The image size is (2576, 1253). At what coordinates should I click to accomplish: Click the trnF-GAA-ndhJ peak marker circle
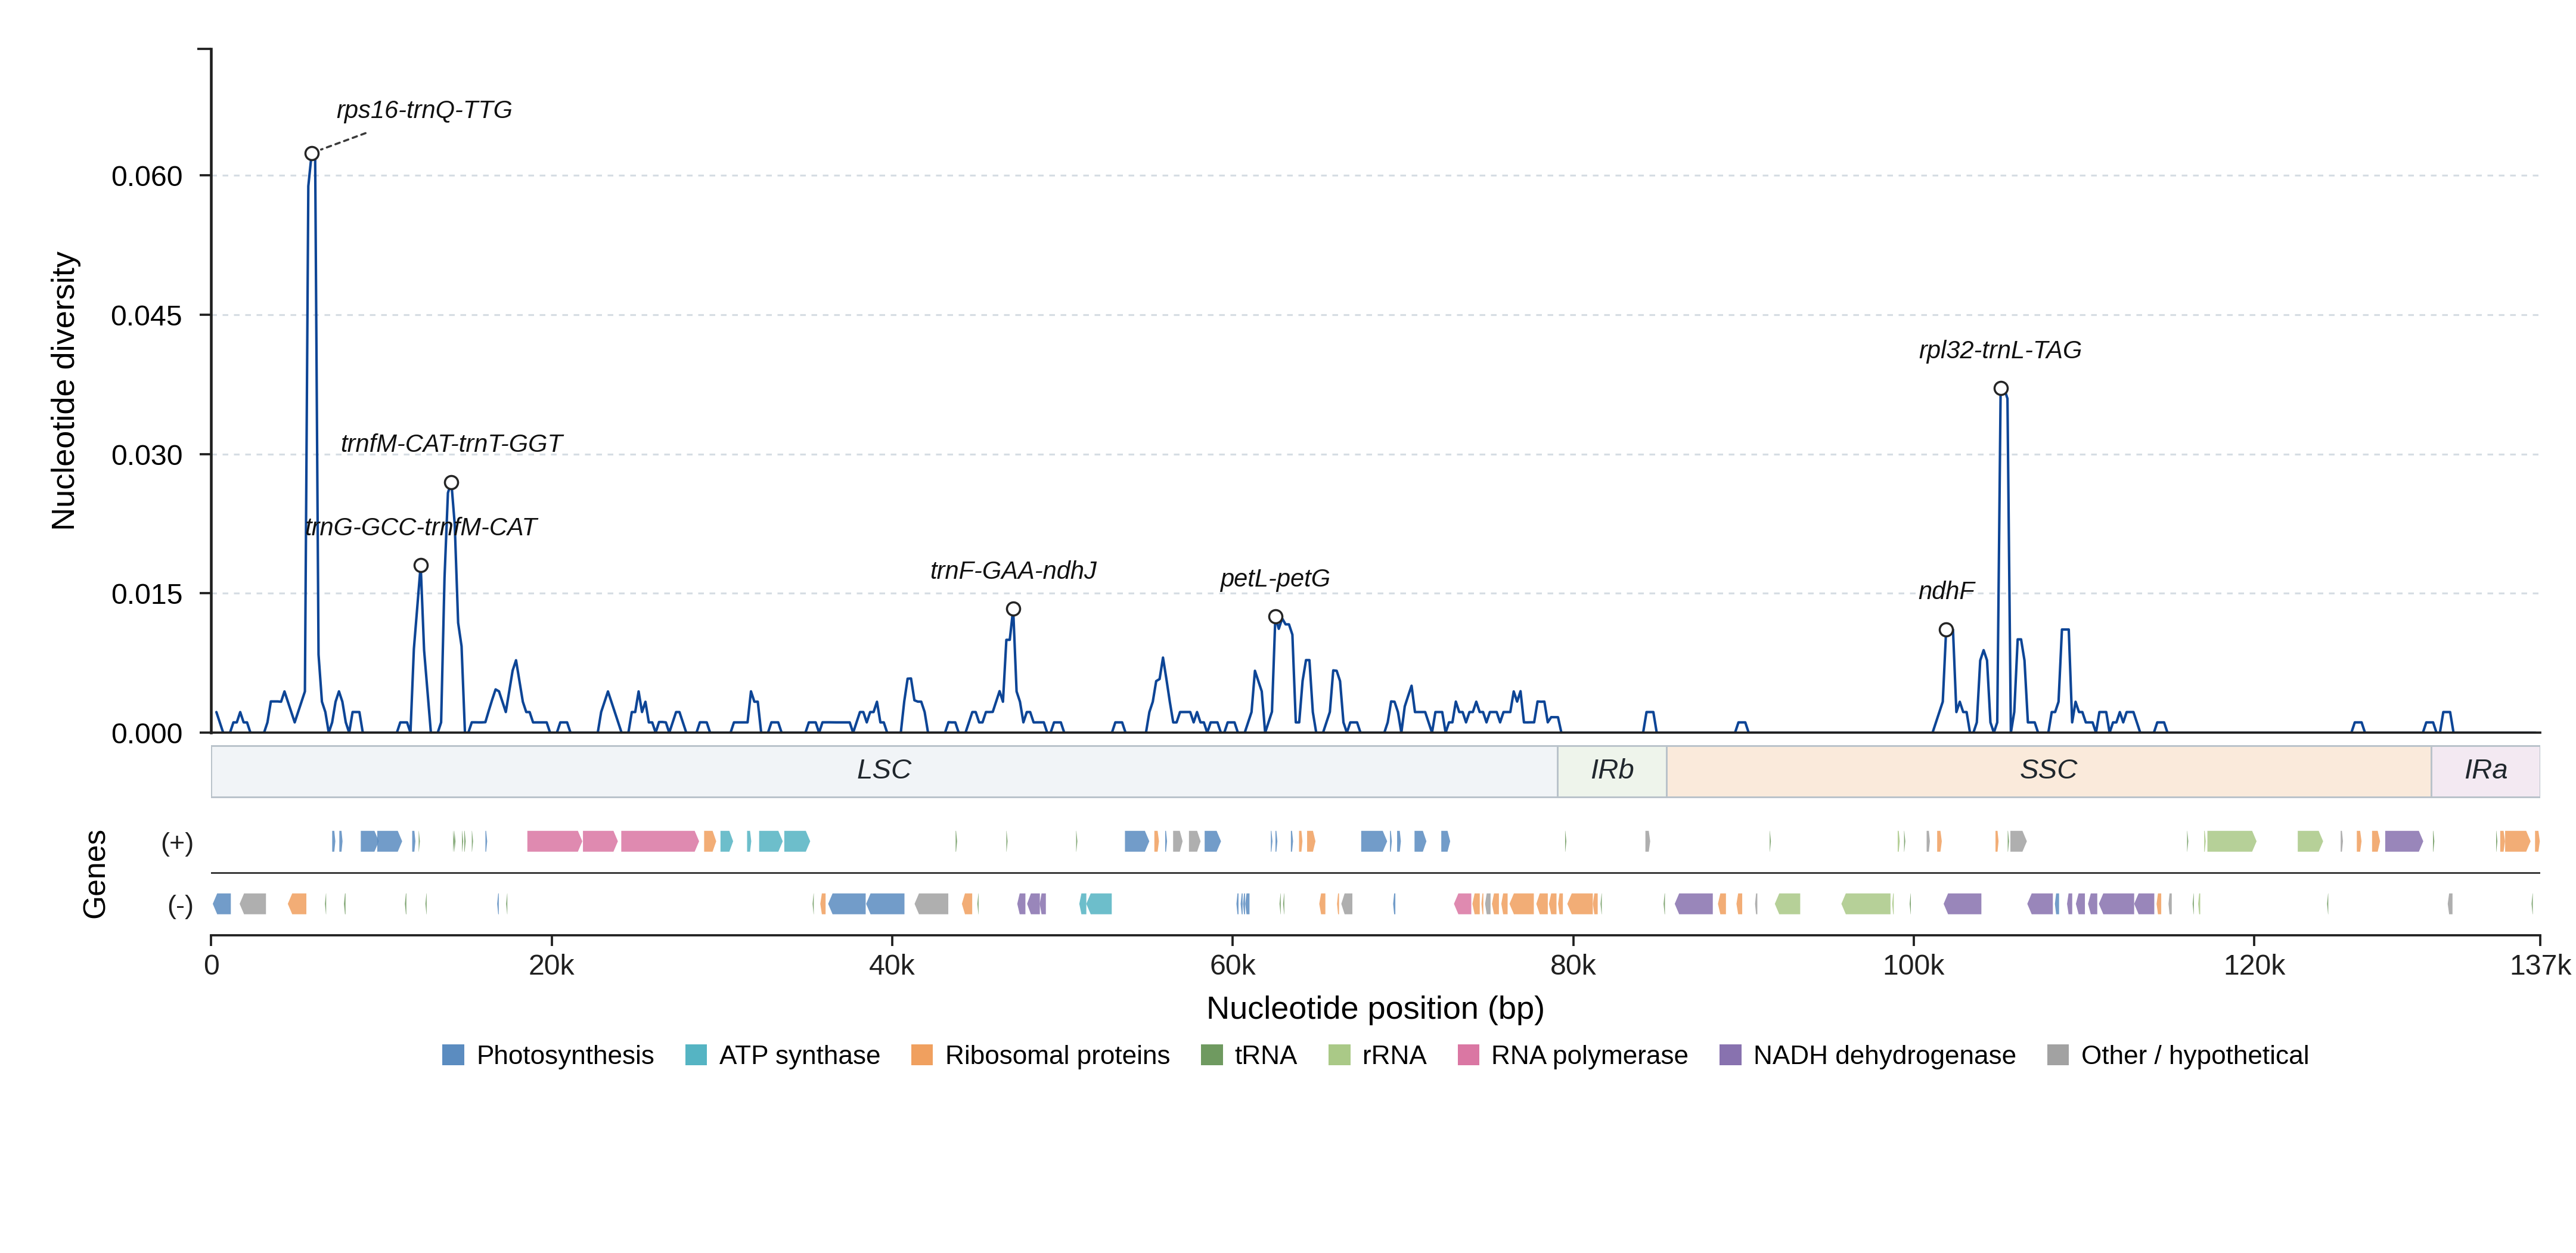pos(1013,609)
